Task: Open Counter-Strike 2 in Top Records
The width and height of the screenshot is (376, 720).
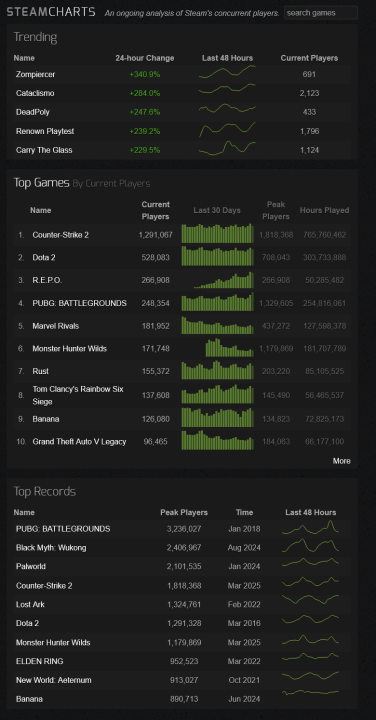Action: (x=44, y=586)
